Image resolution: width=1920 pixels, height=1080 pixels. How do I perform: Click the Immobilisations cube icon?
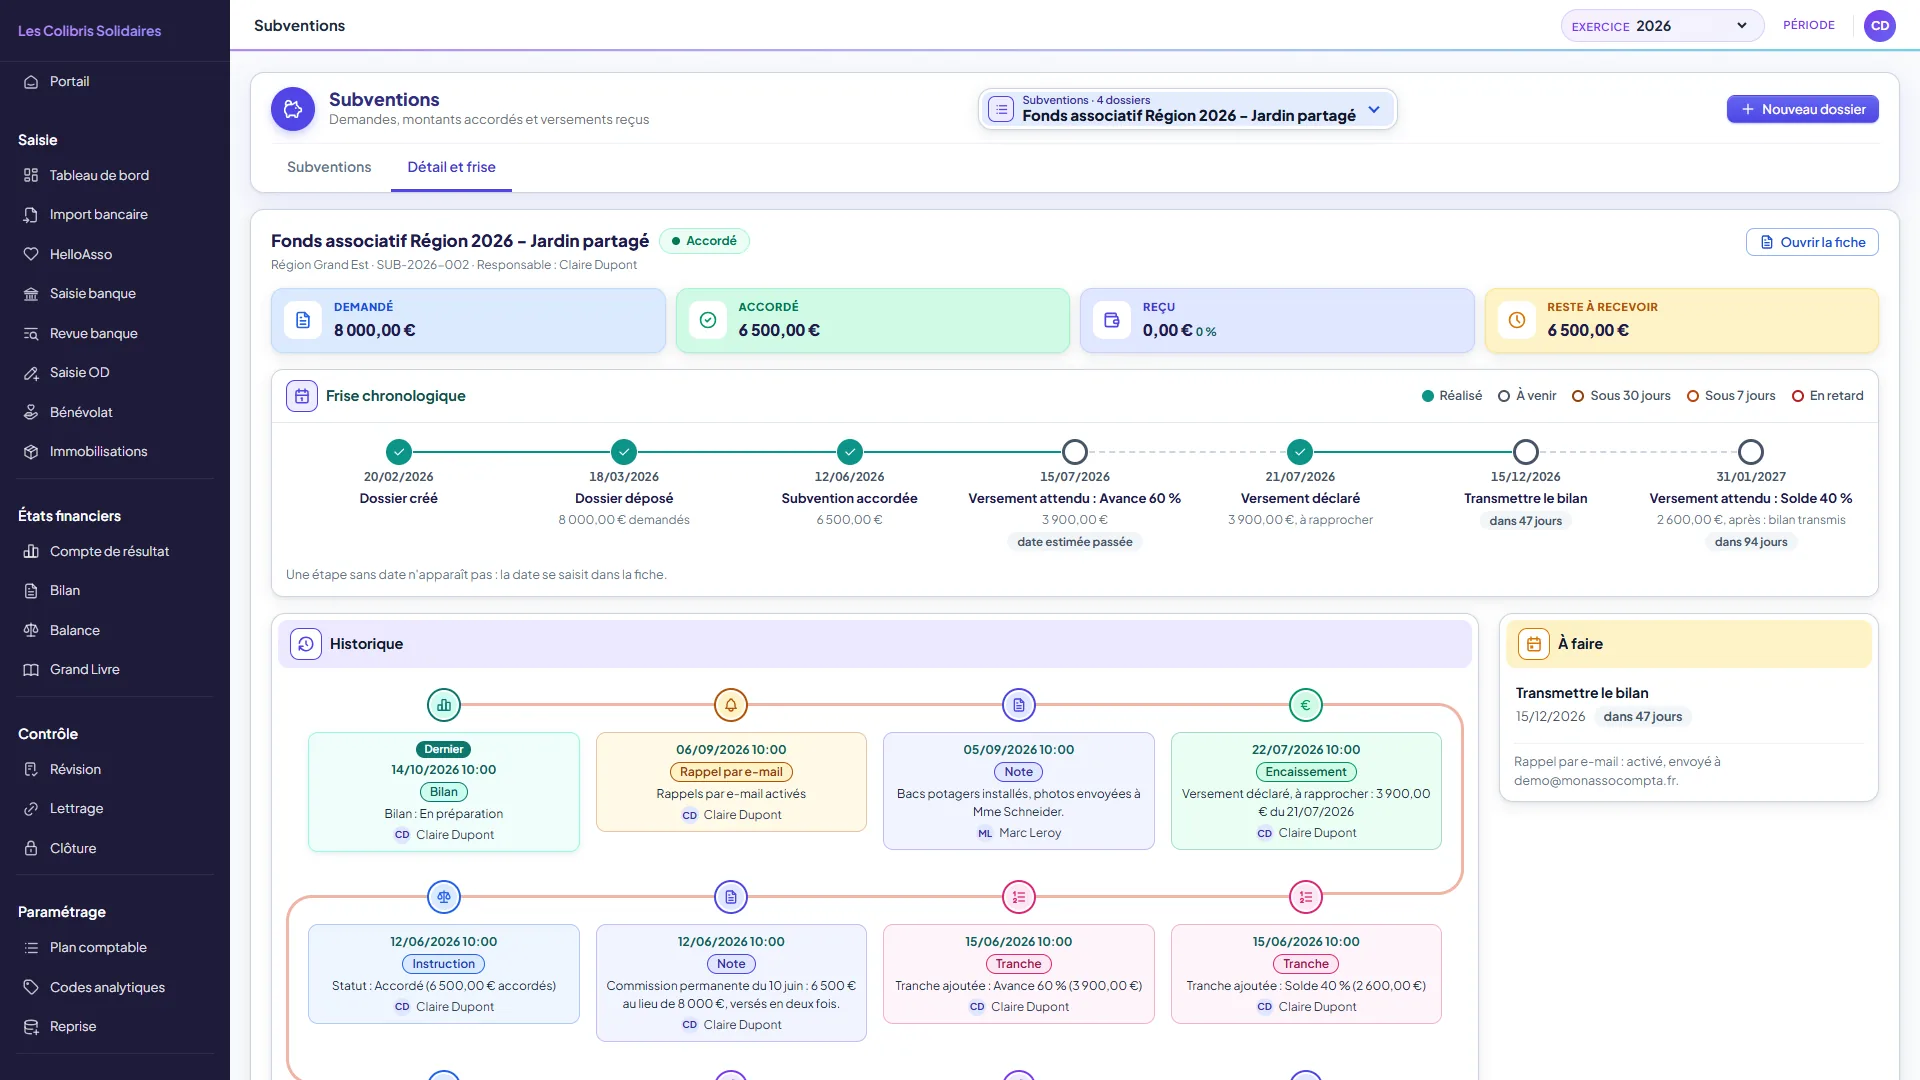(x=31, y=452)
